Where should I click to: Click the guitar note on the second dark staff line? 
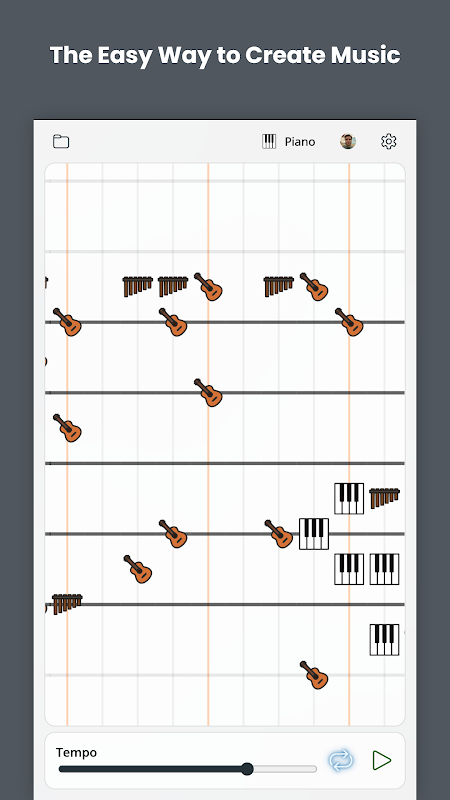tap(208, 392)
